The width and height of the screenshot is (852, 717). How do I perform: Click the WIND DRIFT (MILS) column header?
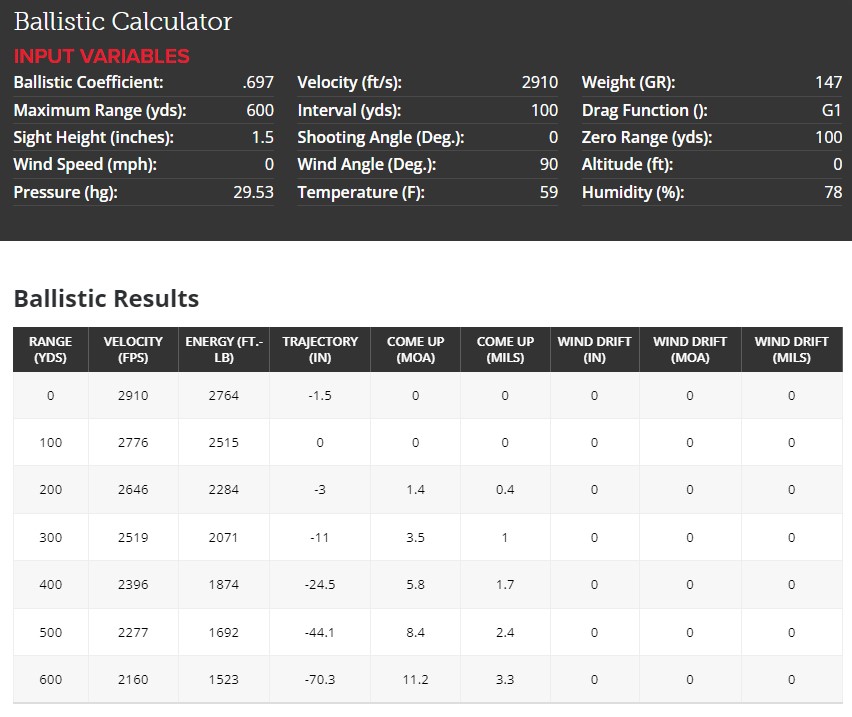pos(791,349)
